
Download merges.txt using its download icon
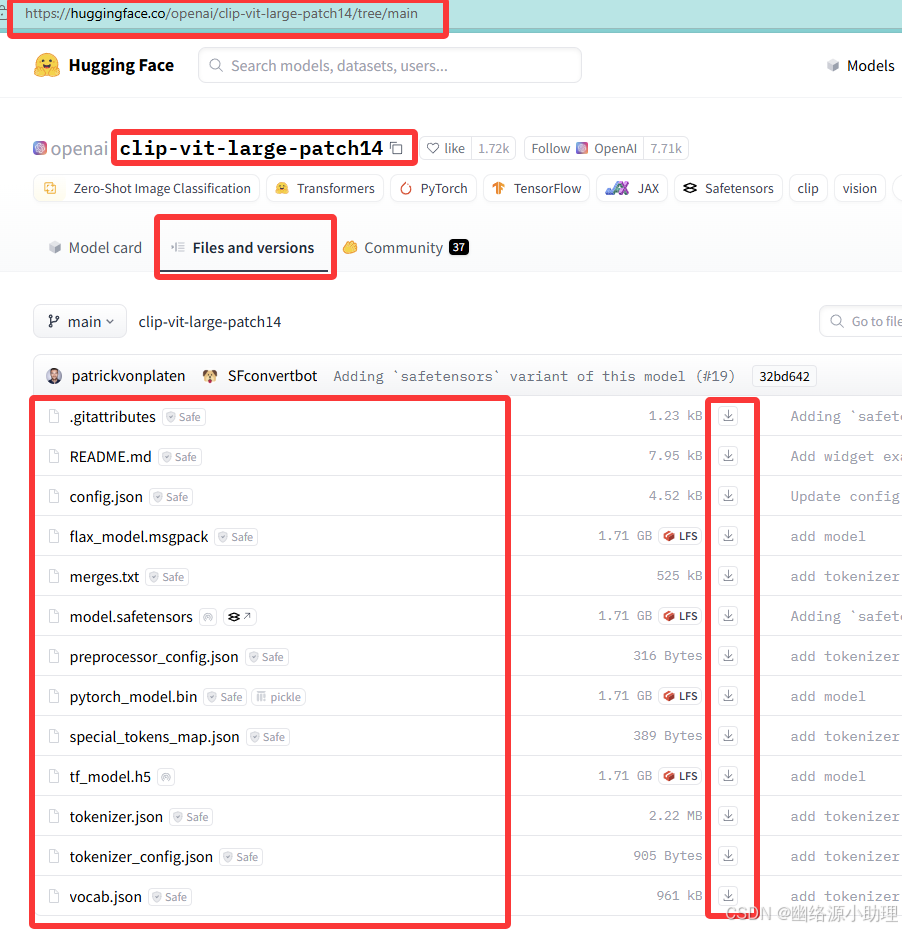pyautogui.click(x=728, y=576)
